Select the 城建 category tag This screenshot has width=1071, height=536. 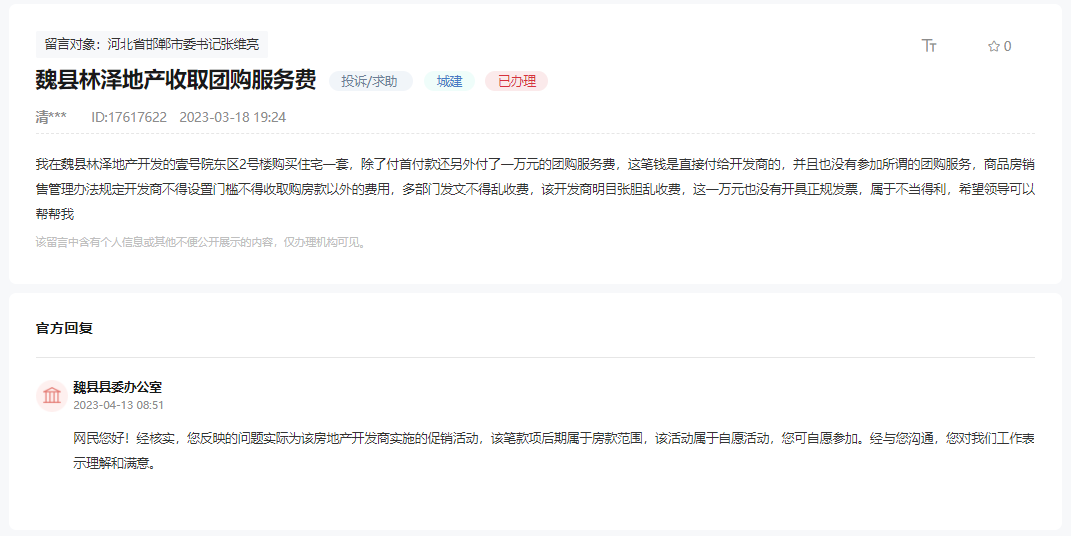tap(449, 81)
